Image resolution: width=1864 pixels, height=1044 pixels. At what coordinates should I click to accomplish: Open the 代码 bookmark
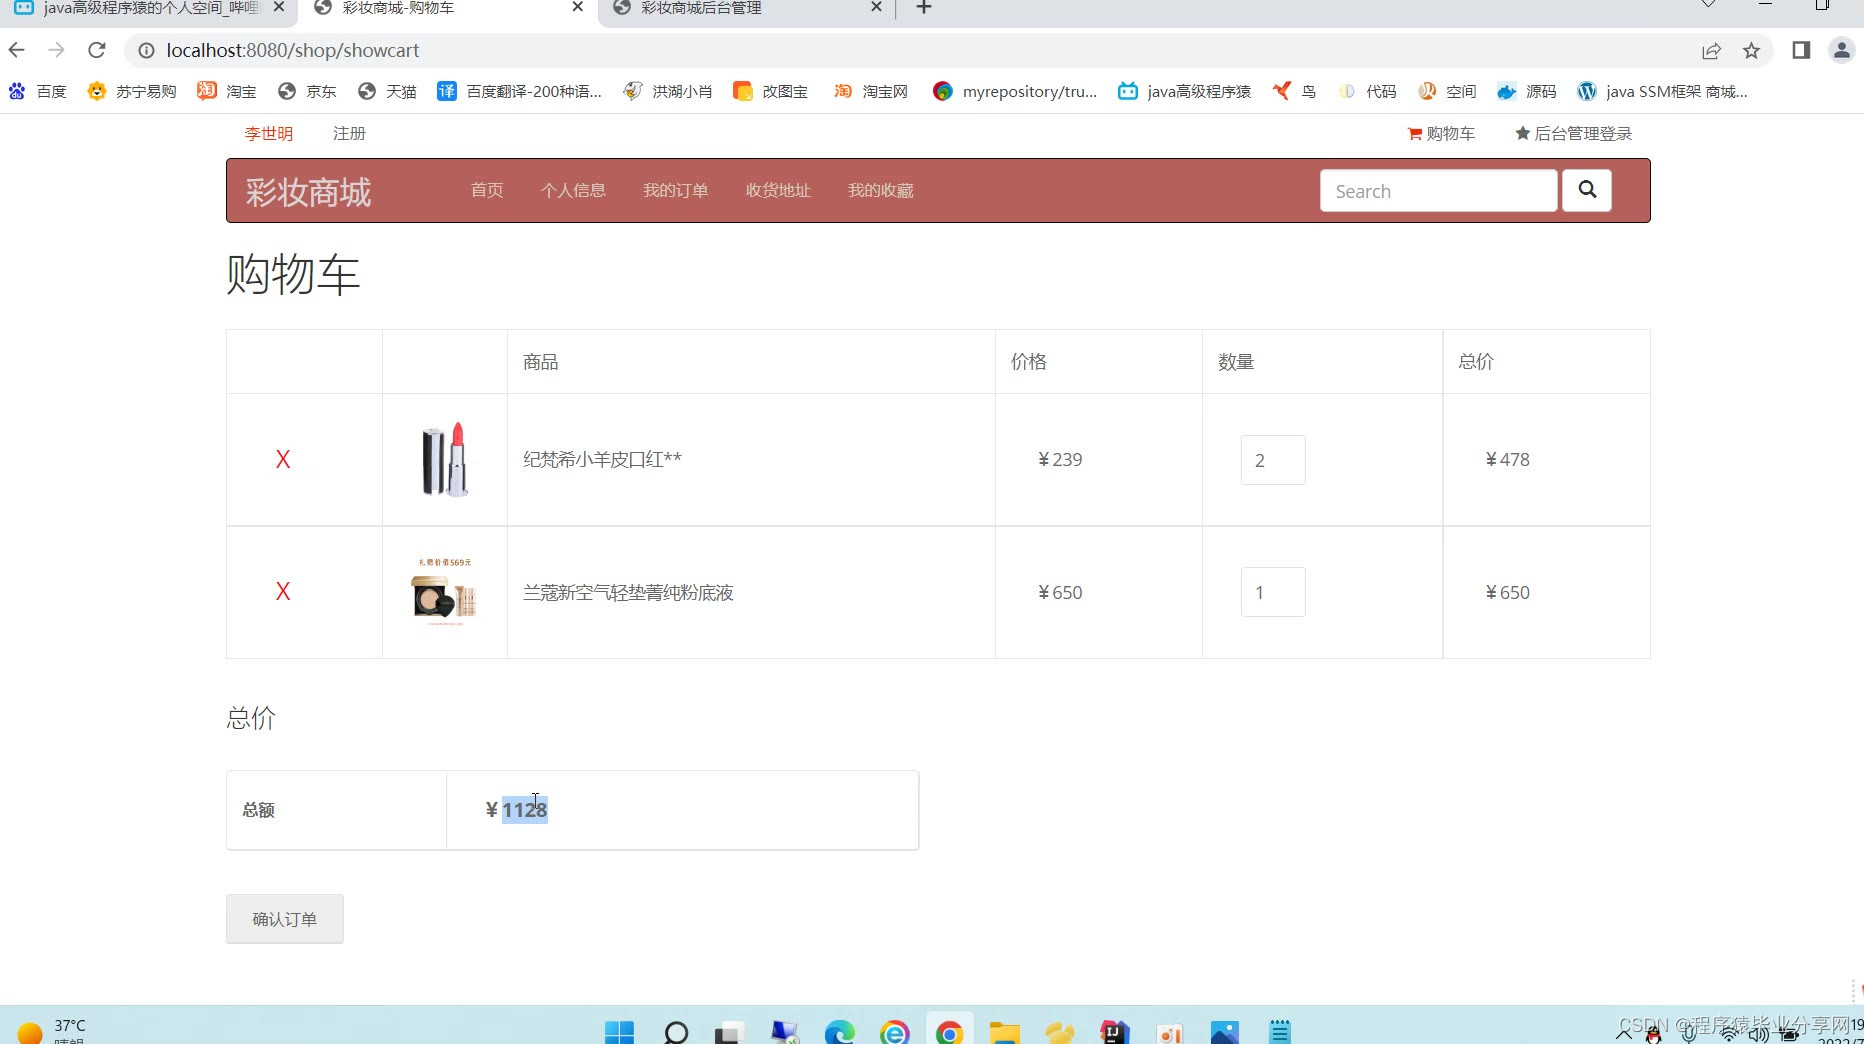[1367, 91]
